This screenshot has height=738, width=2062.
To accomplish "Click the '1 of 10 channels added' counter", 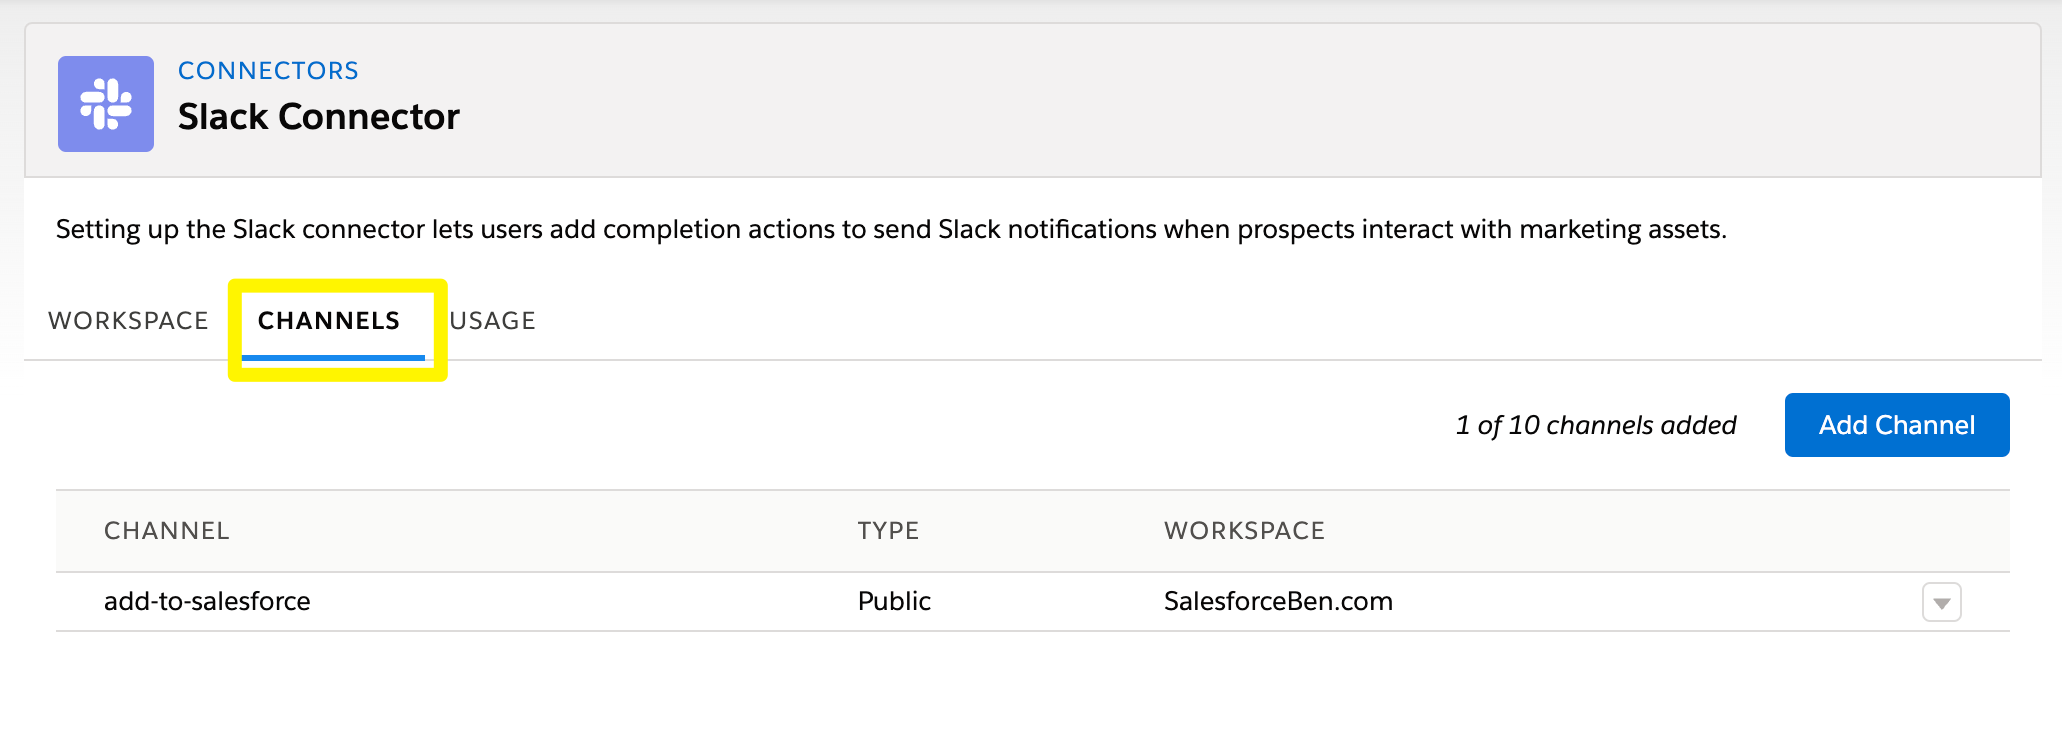I will (x=1596, y=425).
